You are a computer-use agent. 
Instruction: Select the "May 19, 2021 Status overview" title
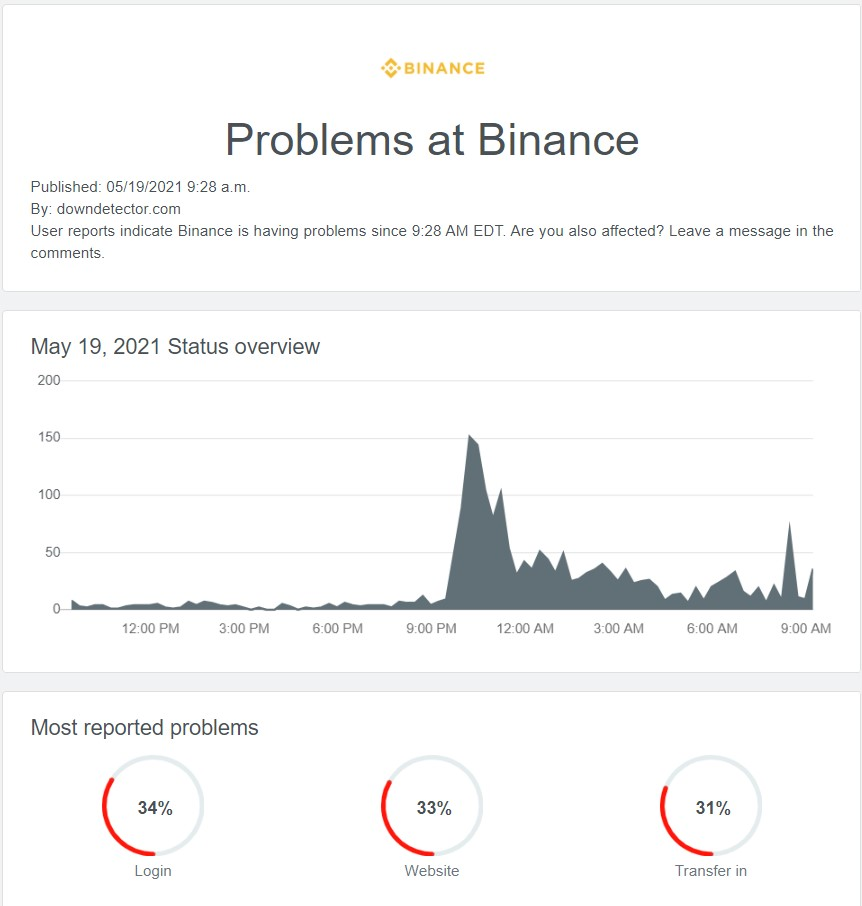pyautogui.click(x=175, y=347)
